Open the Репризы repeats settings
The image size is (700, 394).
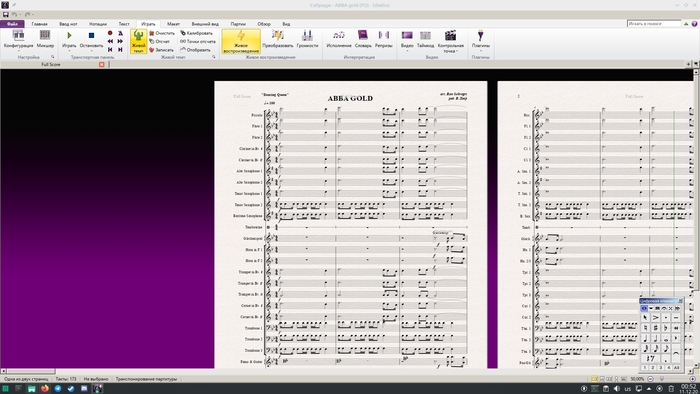(x=383, y=39)
